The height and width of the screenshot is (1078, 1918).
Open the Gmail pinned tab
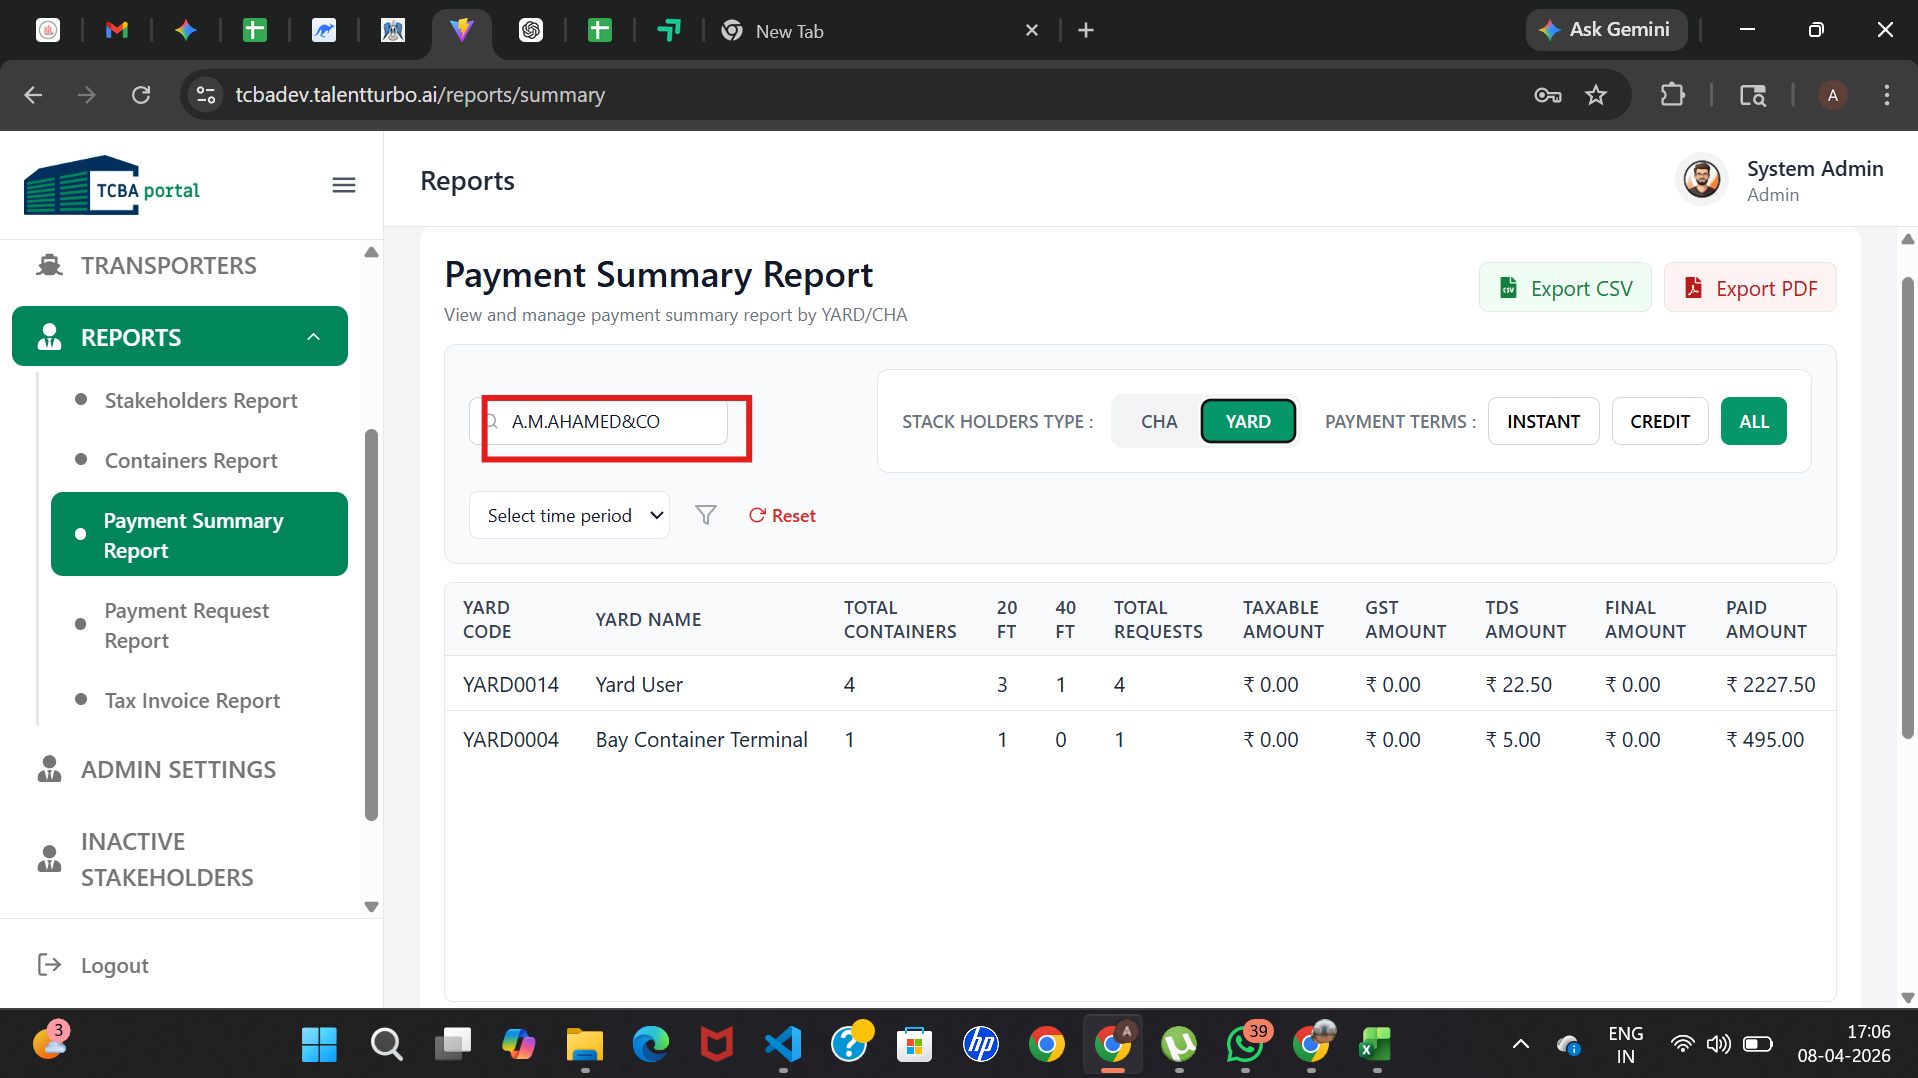[x=117, y=30]
